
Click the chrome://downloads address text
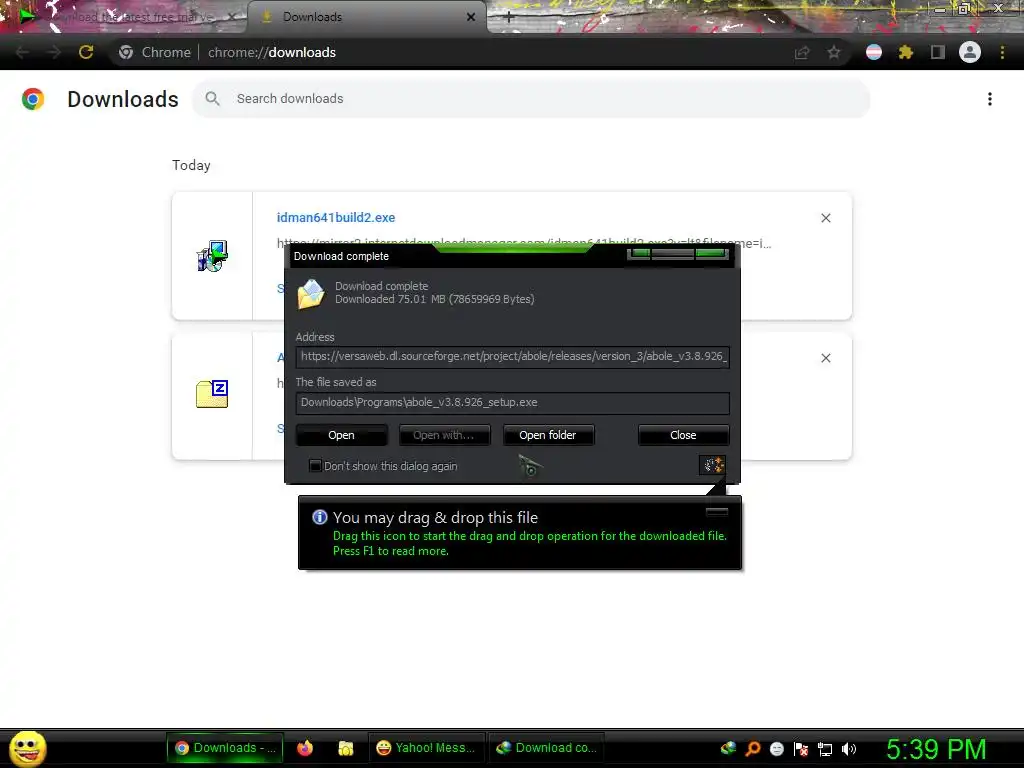(x=272, y=52)
